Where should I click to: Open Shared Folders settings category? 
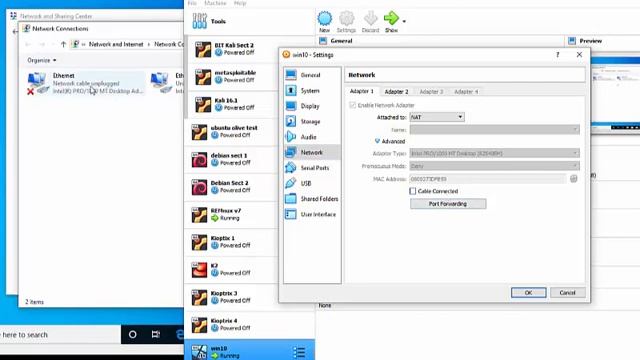tap(312, 199)
